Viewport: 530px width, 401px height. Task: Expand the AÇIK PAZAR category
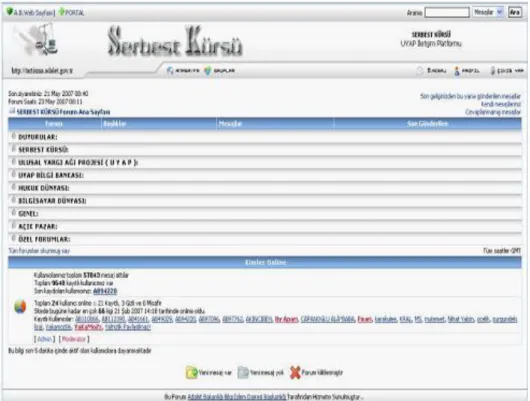coord(38,227)
